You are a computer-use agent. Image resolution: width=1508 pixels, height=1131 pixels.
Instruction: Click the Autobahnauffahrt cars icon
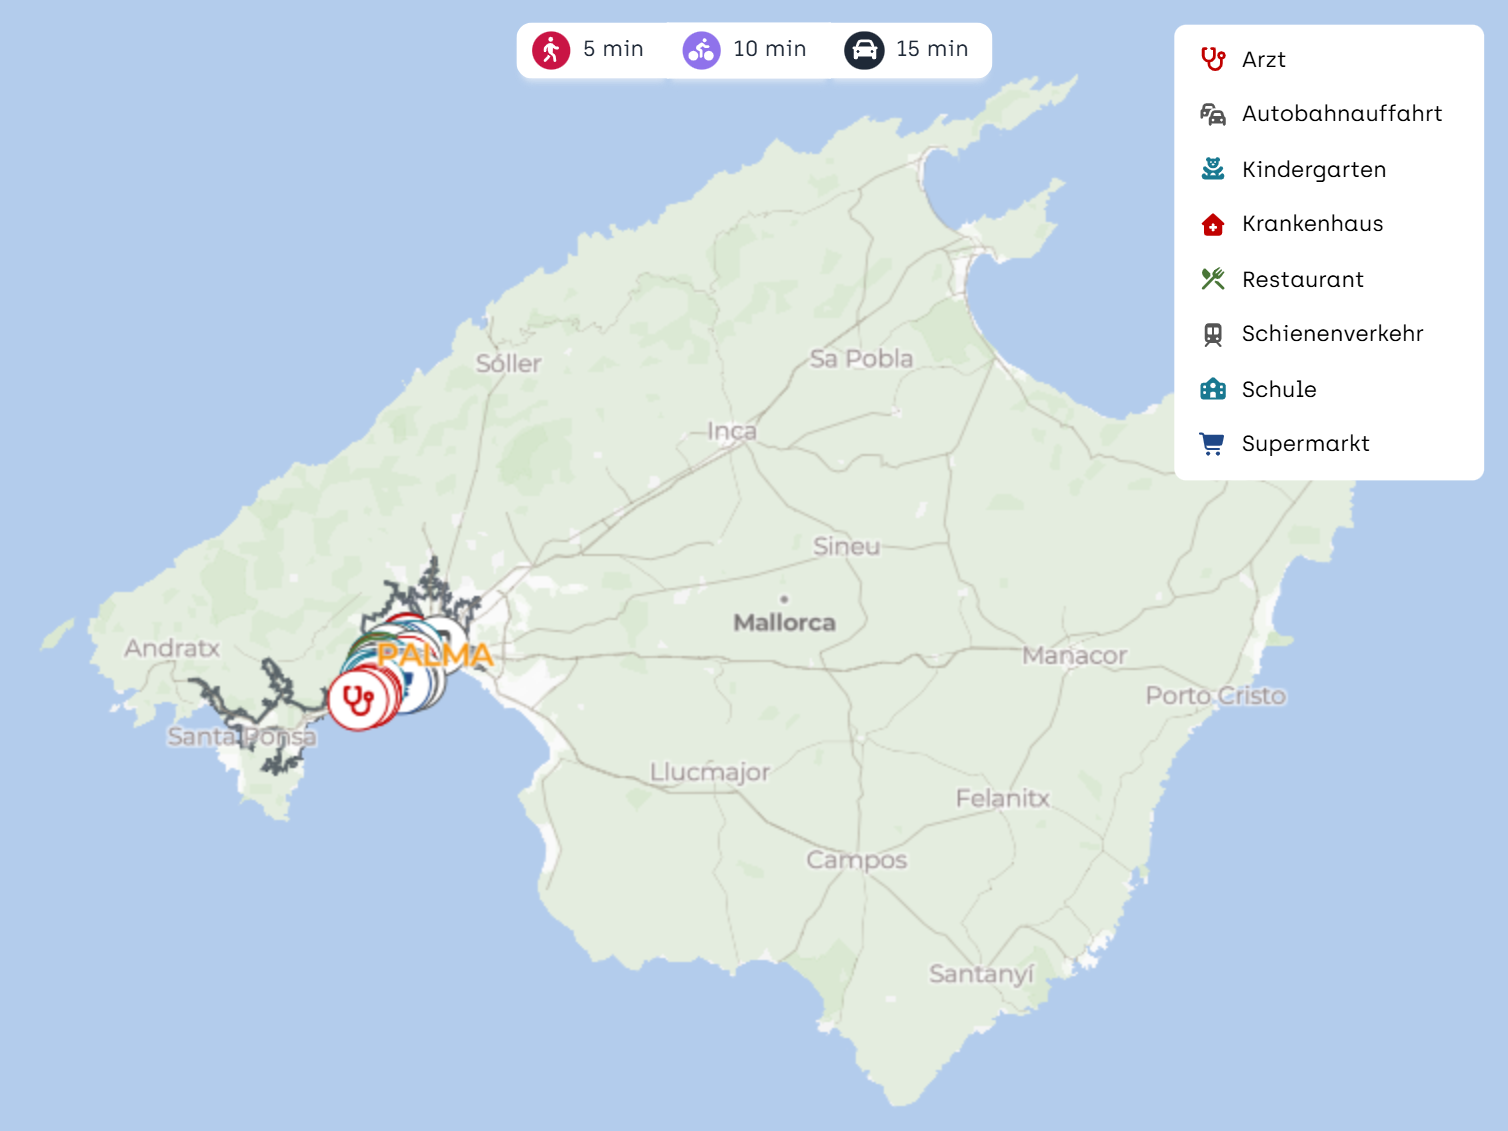(x=1213, y=114)
